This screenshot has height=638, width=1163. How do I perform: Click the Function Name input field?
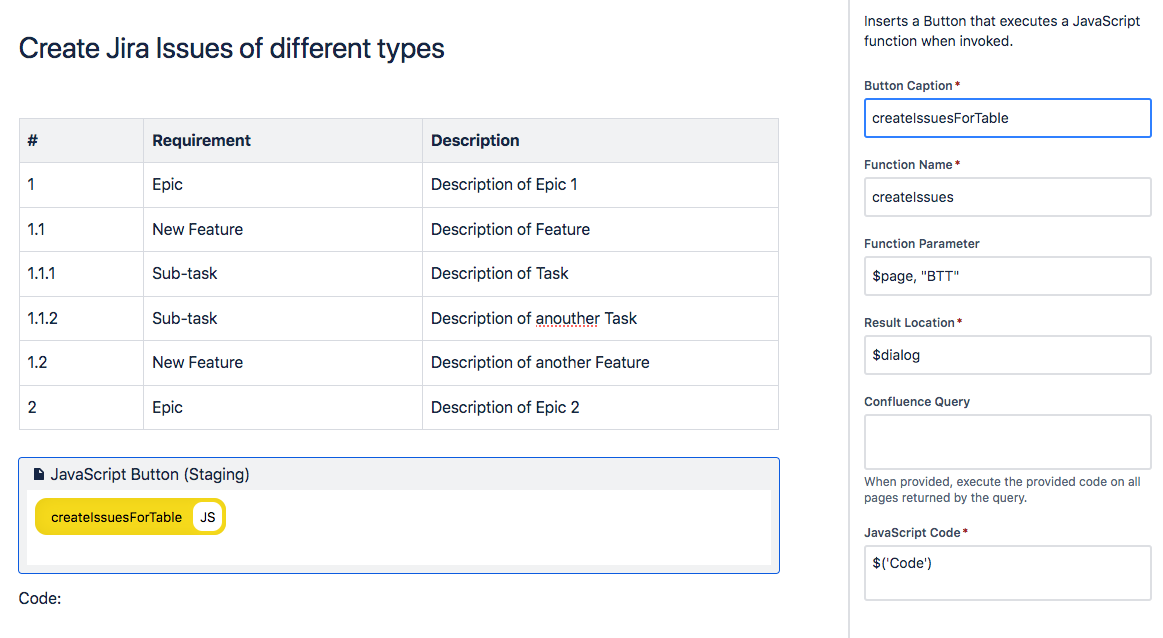(1007, 197)
